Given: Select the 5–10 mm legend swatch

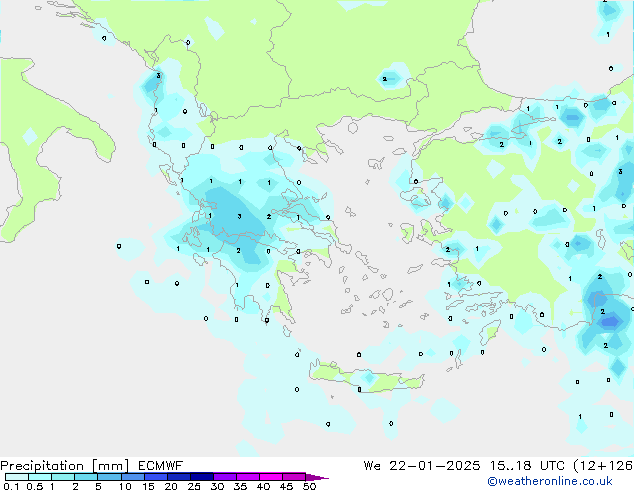Looking at the screenshot, I should click(109, 477).
